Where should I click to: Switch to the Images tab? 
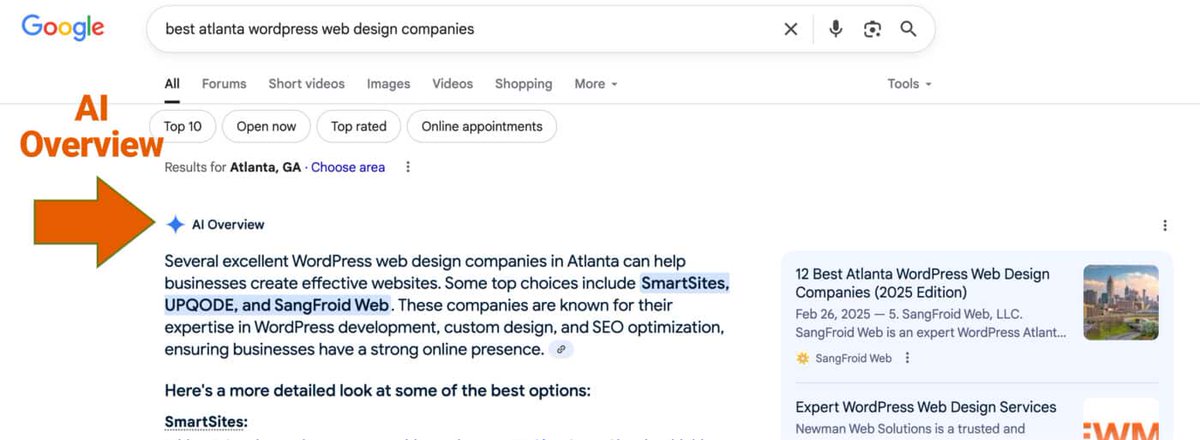[x=388, y=84]
